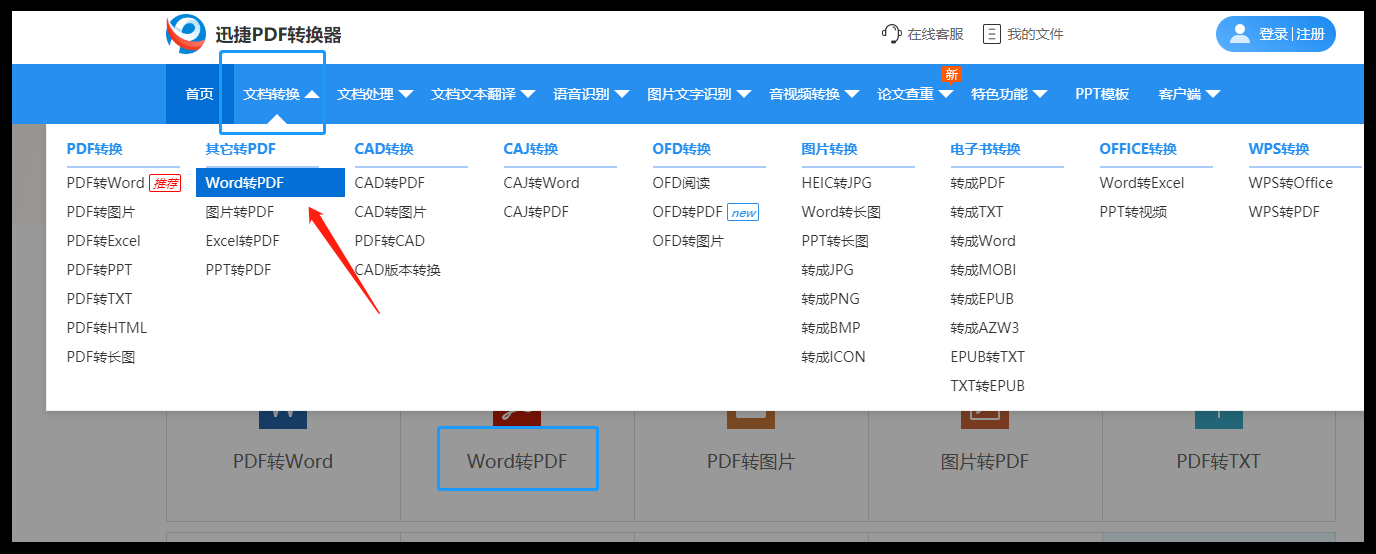Select PDF转长图 menu entry

click(101, 357)
